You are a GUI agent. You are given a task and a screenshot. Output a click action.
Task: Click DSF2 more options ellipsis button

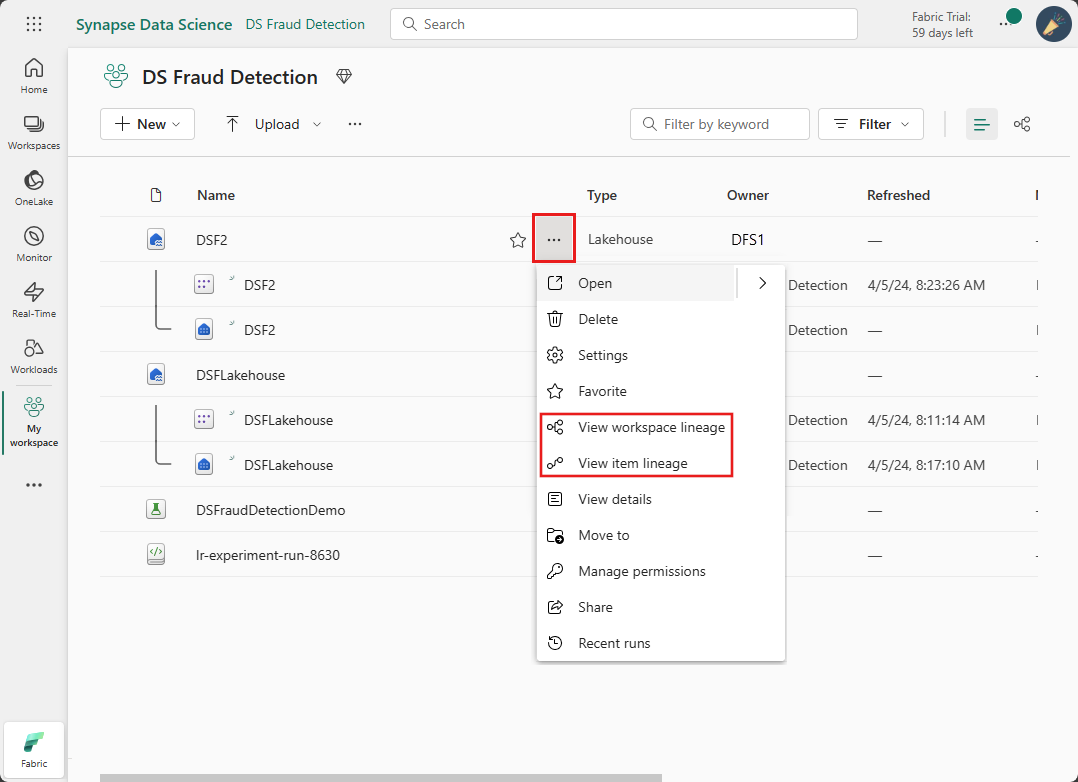pos(553,239)
